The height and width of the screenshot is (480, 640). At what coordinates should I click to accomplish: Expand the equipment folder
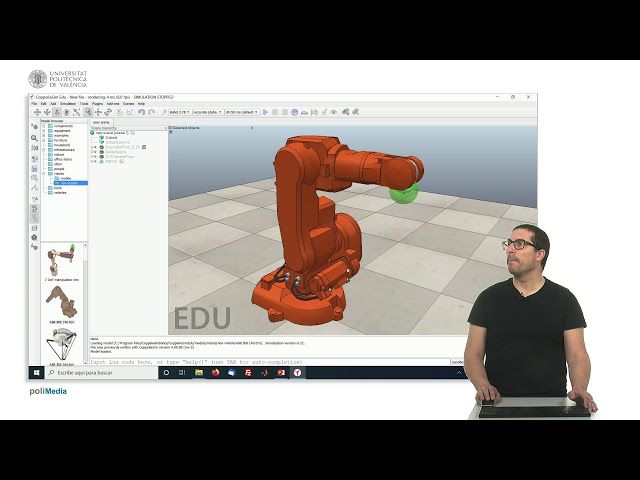point(44,131)
